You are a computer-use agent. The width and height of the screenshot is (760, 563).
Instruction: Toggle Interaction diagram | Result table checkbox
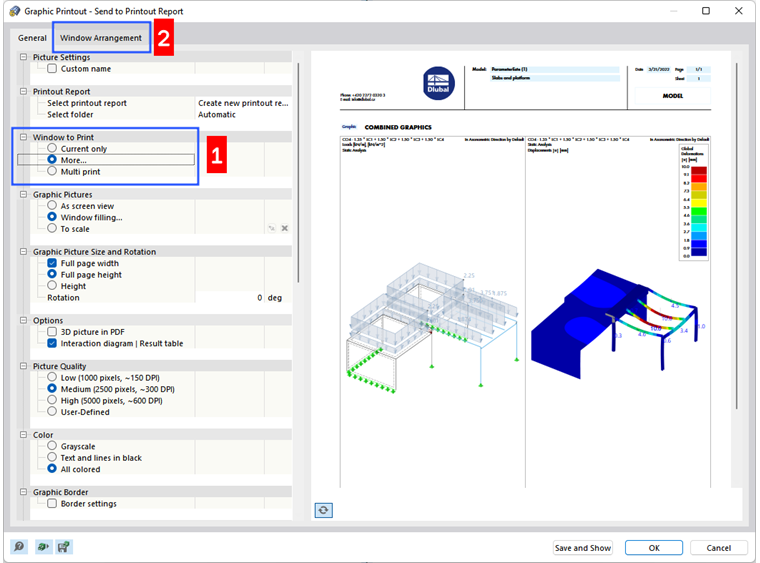tap(52, 343)
